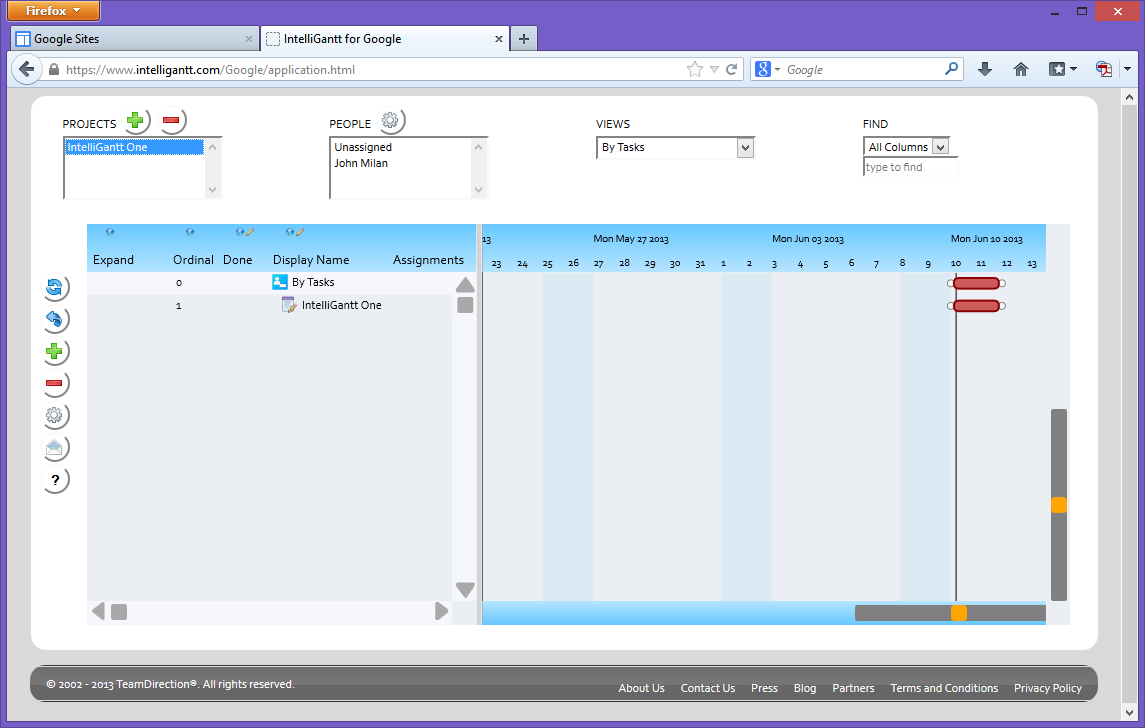This screenshot has height=728, width=1145.
Task: Click the envelope icon in the left toolbar
Action: [x=56, y=447]
